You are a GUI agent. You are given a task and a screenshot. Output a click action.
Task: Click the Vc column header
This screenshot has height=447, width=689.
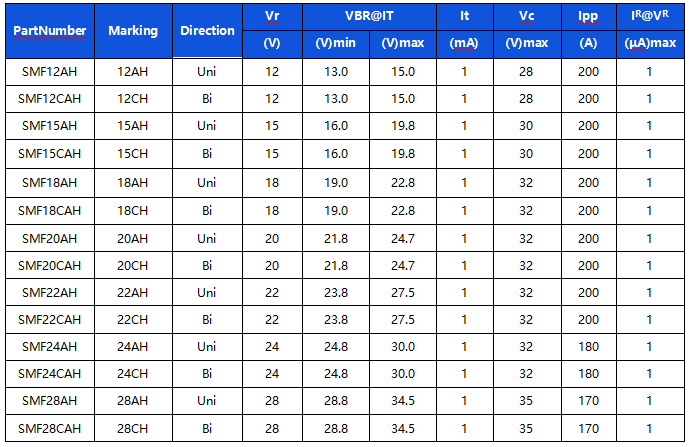pos(527,17)
